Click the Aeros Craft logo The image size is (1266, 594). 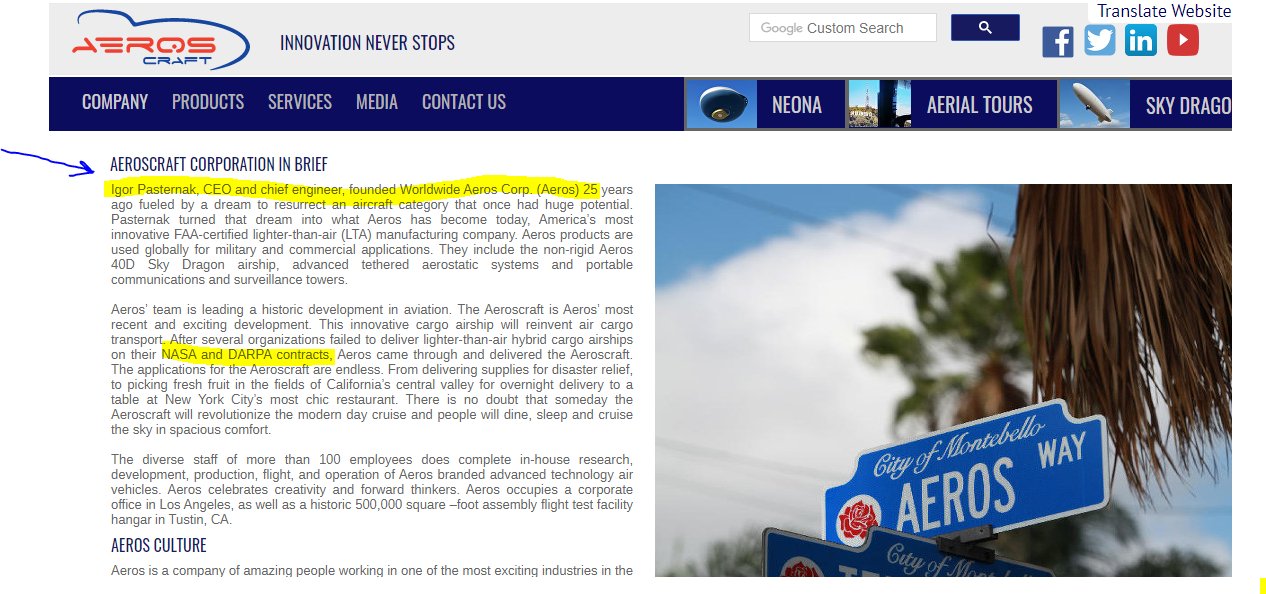(160, 41)
